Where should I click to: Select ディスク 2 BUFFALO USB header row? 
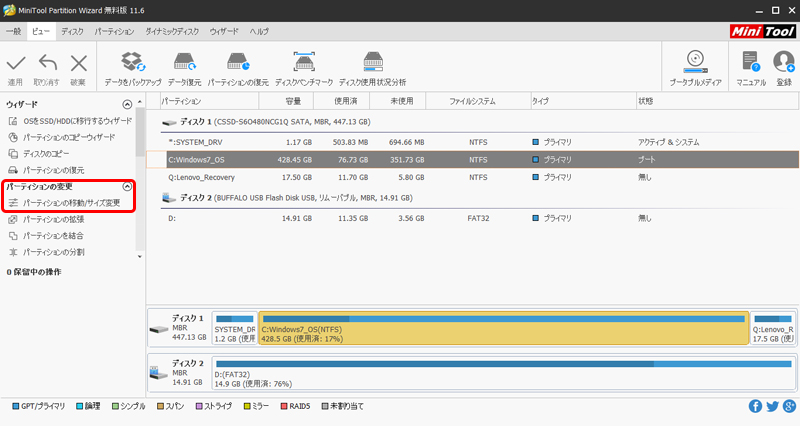pos(472,198)
